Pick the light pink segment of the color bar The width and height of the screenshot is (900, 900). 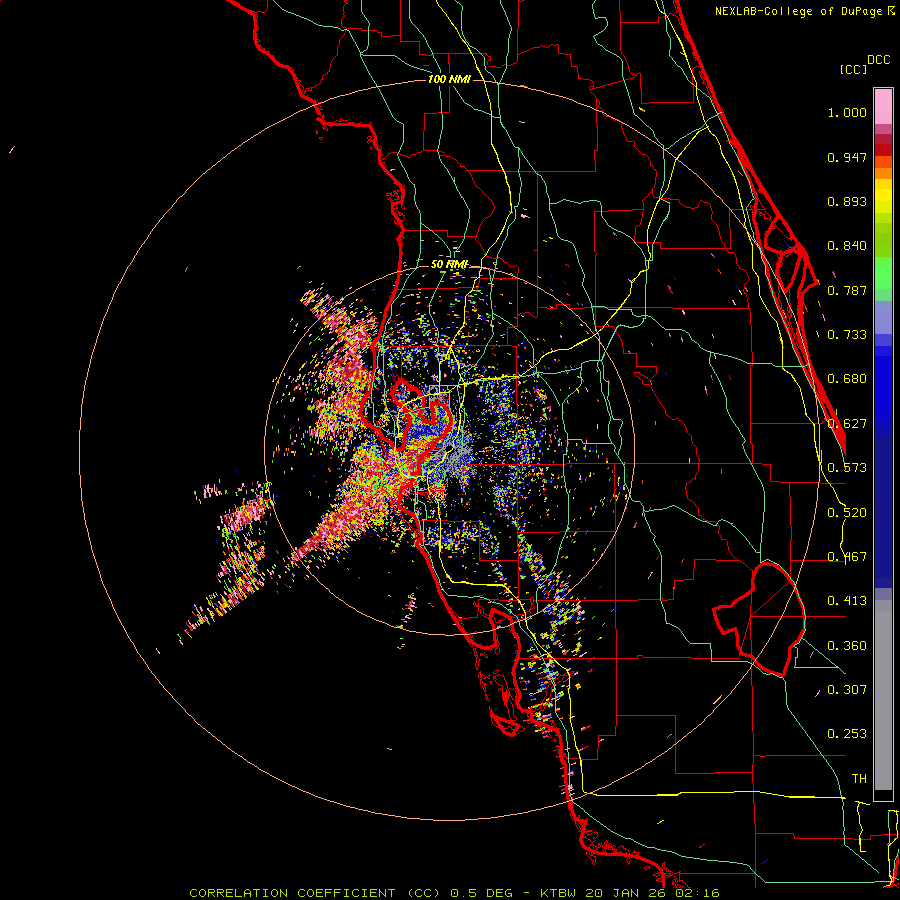point(883,107)
